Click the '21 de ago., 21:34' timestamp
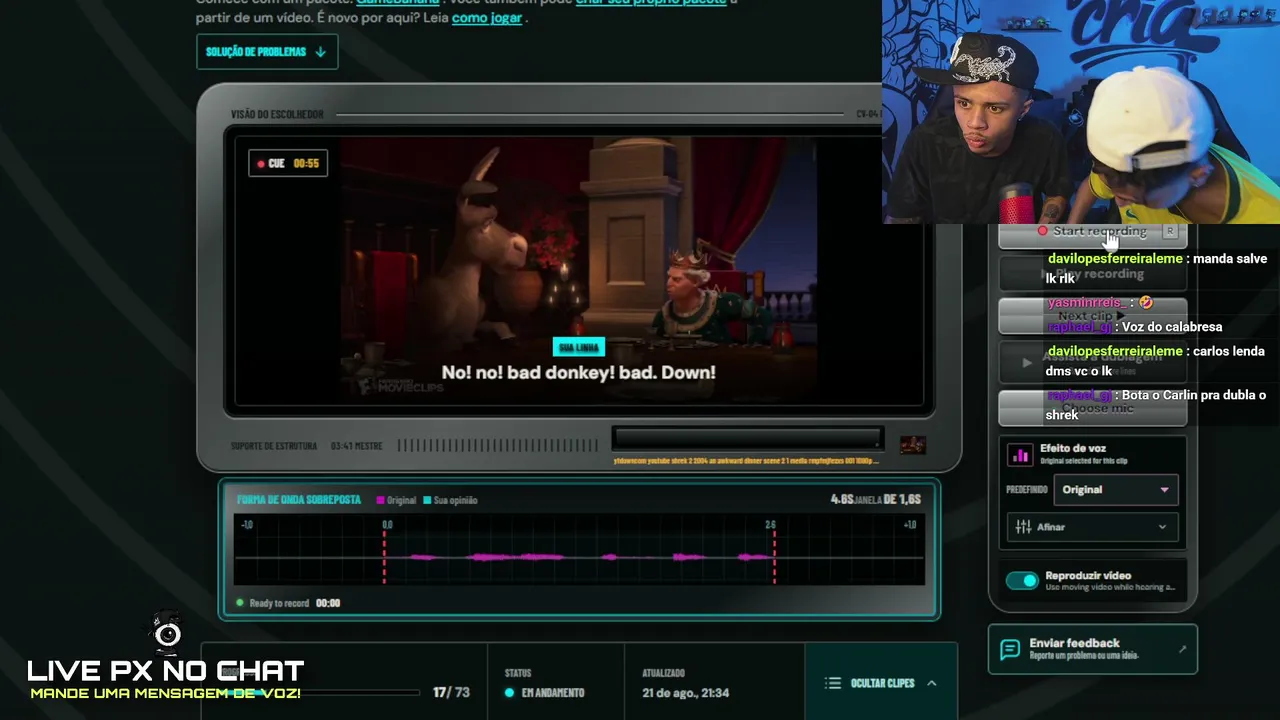 (686, 693)
